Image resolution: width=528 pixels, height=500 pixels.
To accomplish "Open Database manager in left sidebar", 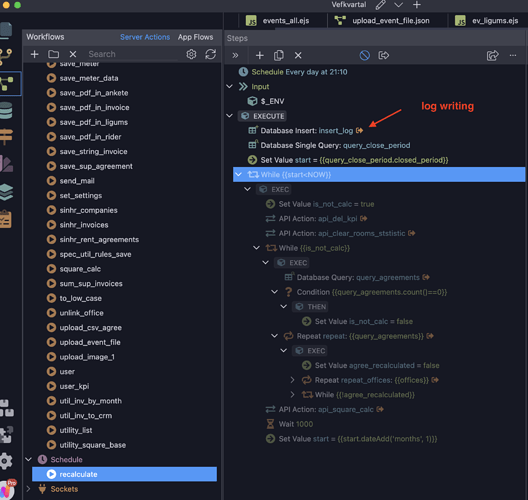I will point(6,110).
